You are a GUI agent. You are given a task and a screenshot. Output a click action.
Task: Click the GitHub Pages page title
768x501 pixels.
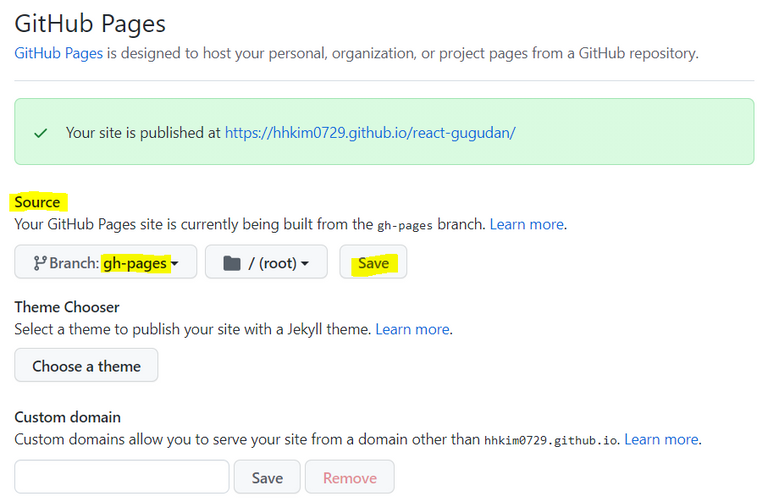point(90,24)
